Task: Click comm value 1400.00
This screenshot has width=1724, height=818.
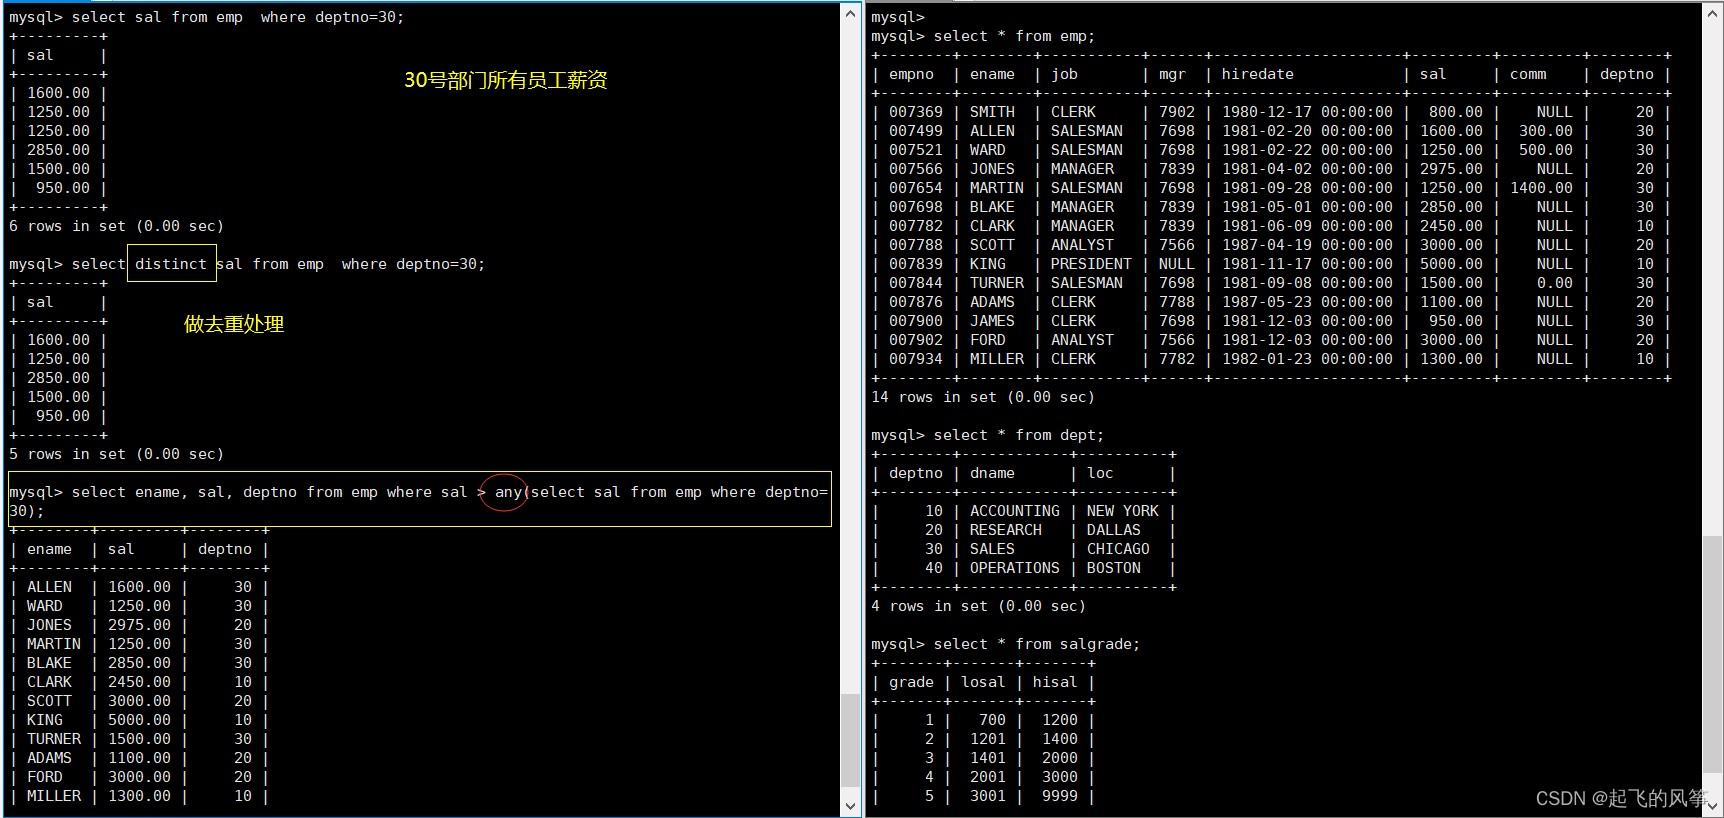Action: [x=1541, y=188]
